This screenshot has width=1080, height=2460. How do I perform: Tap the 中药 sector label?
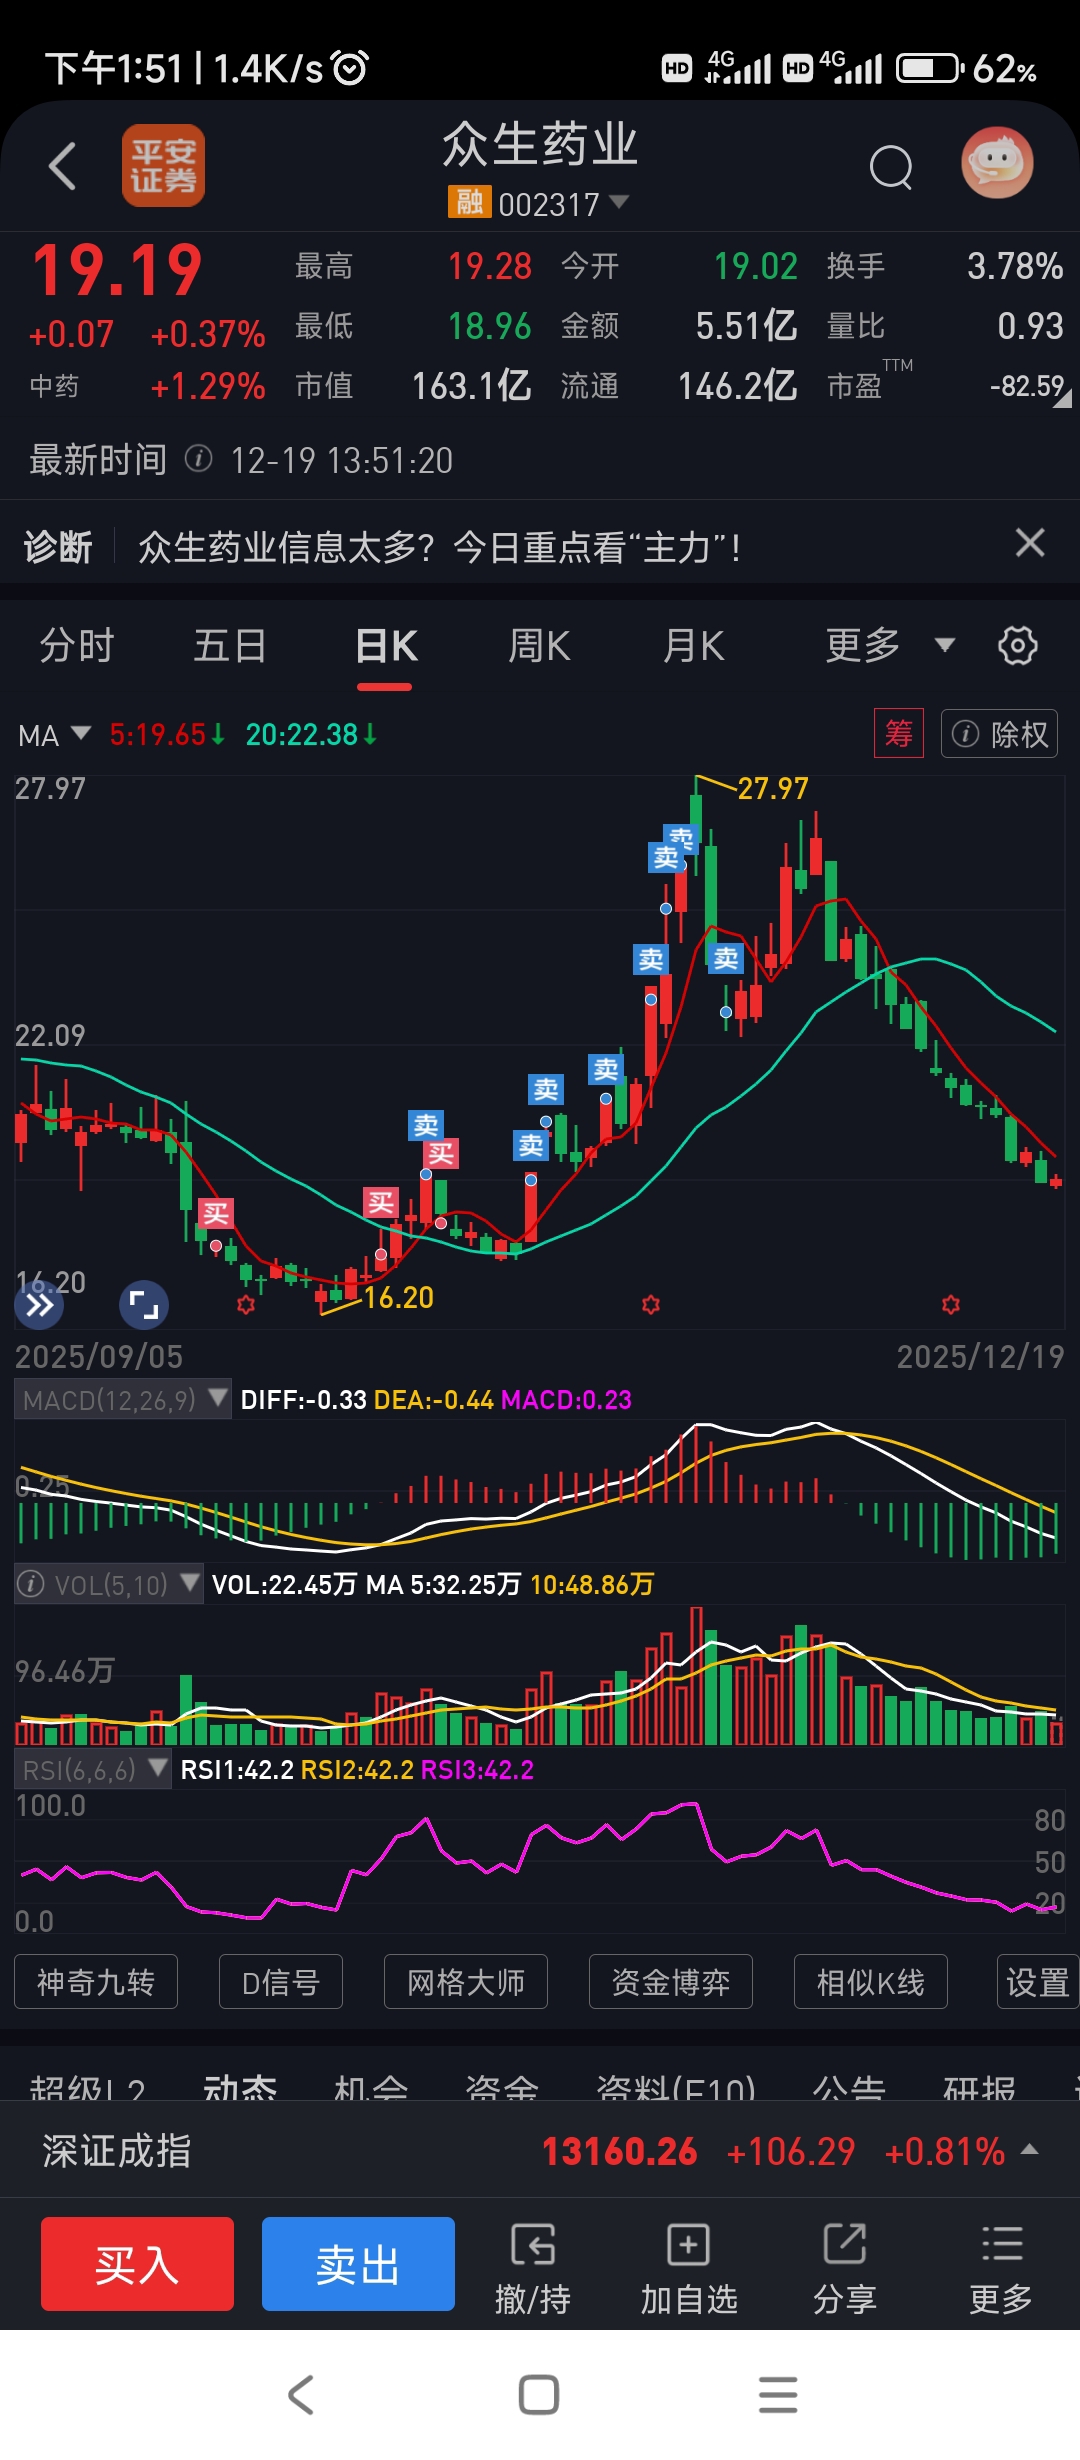point(54,386)
